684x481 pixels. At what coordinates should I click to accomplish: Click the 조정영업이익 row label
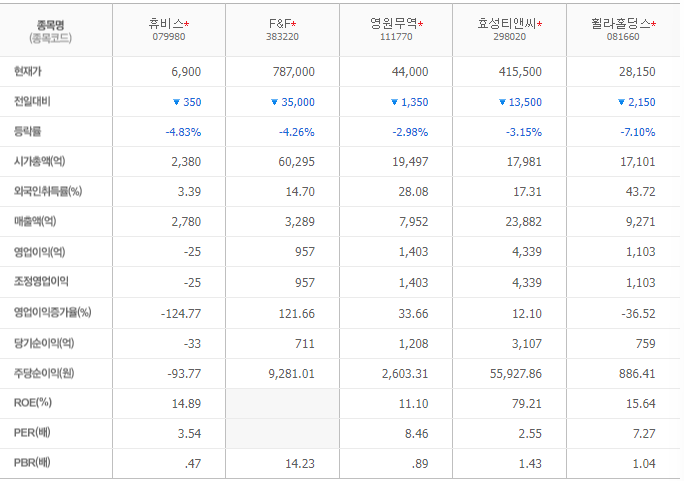[41, 281]
